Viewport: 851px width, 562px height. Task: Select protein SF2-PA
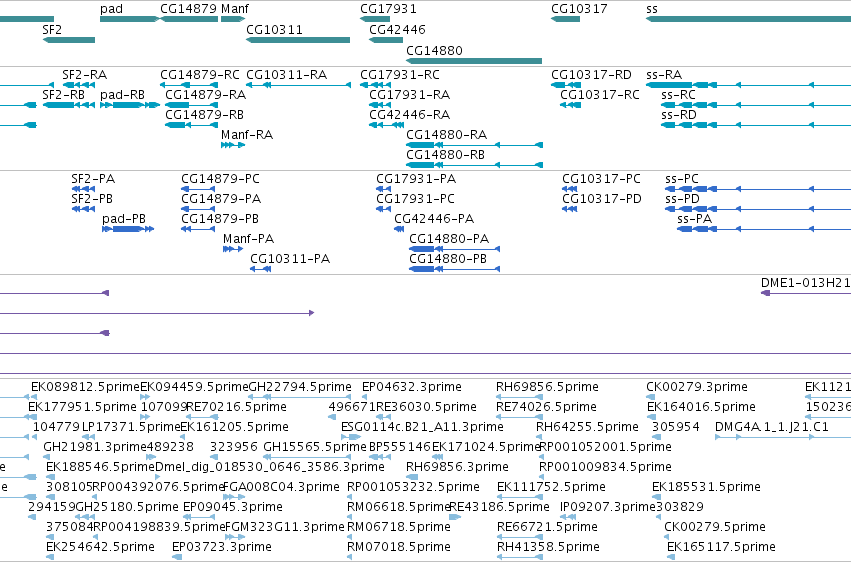pyautogui.click(x=93, y=179)
